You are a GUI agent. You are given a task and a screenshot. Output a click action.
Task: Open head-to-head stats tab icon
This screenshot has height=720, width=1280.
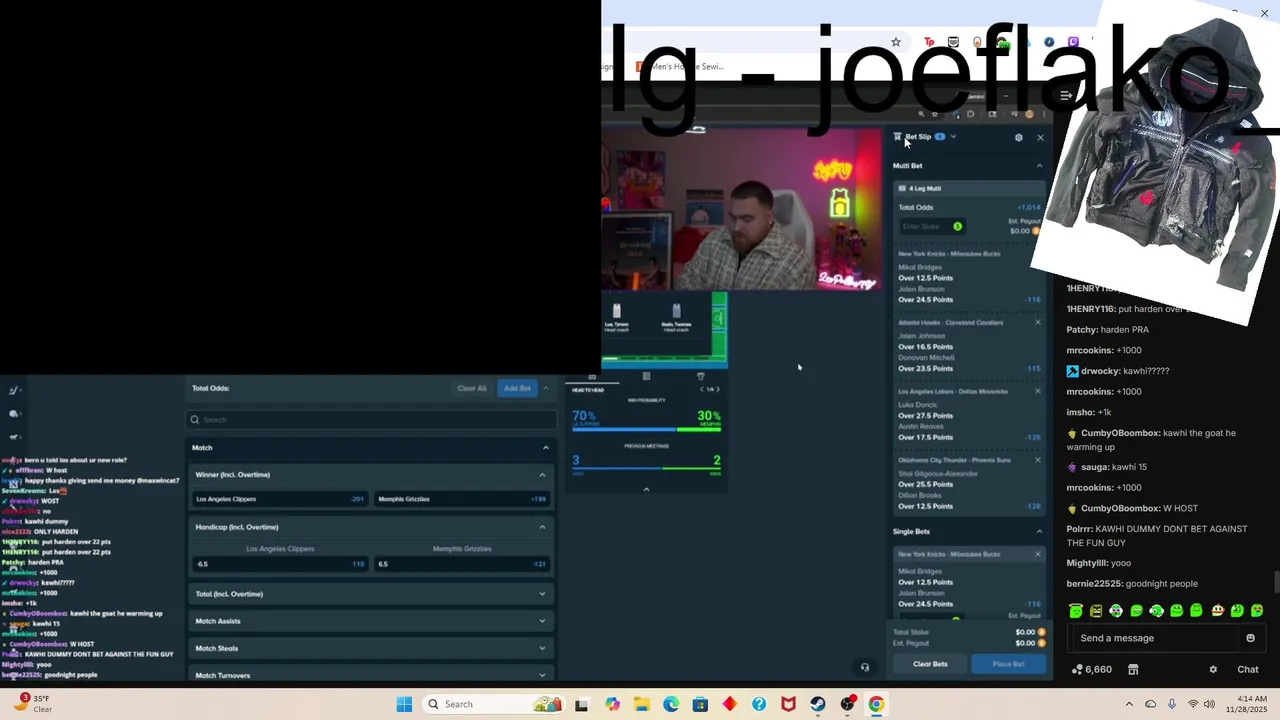(592, 377)
